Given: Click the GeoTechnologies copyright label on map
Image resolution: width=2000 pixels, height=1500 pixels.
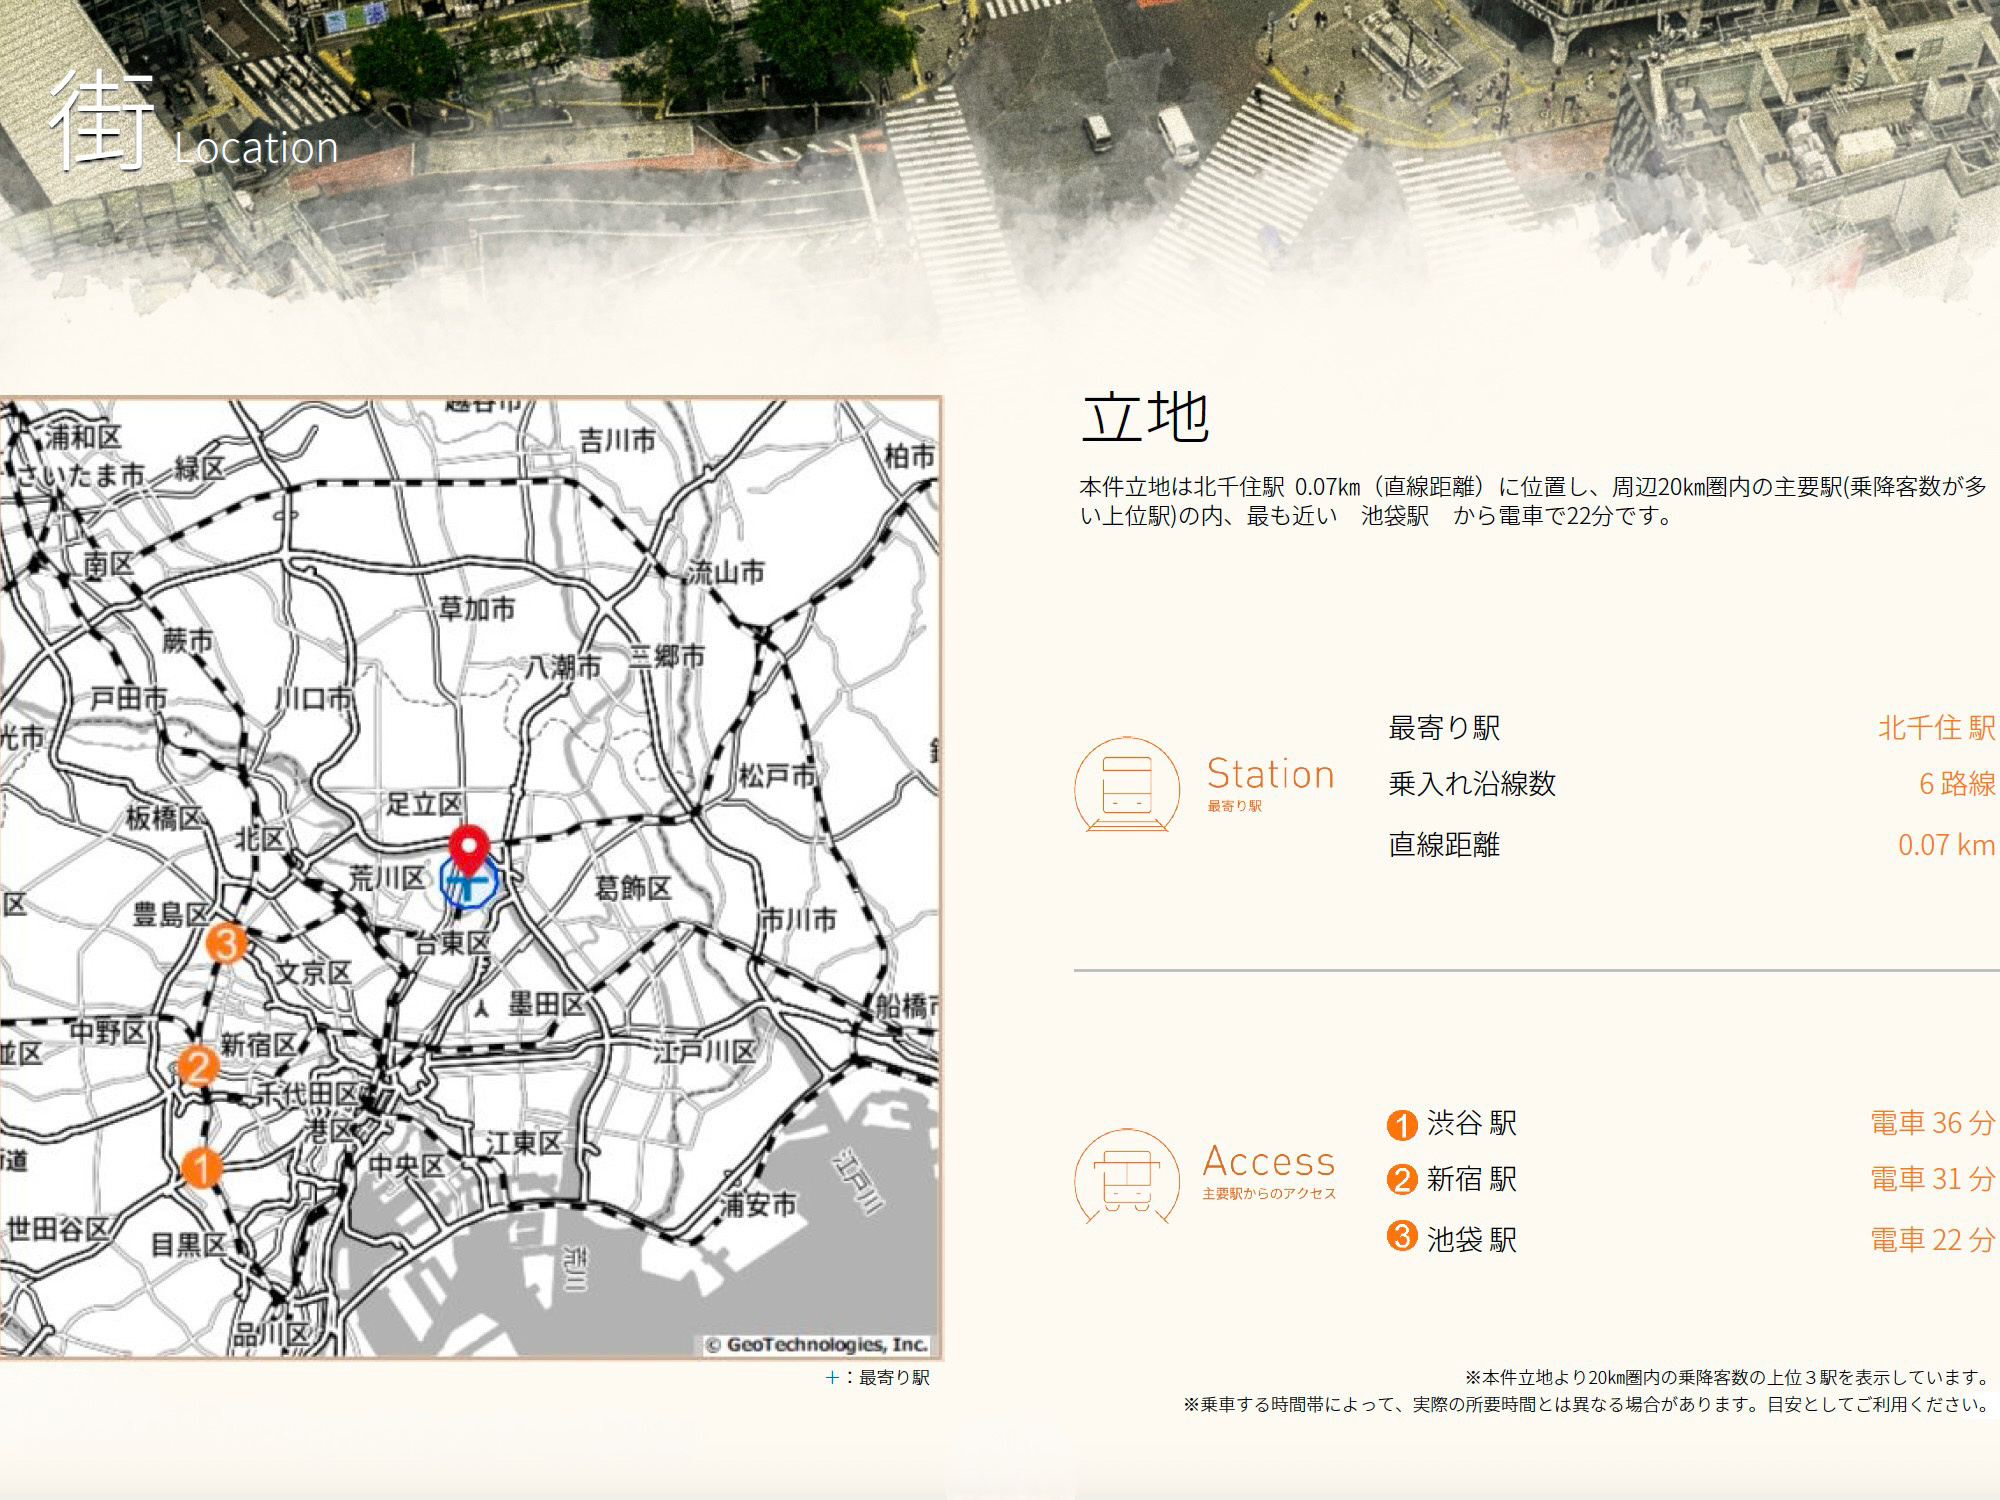Looking at the screenshot, I should click(817, 1345).
